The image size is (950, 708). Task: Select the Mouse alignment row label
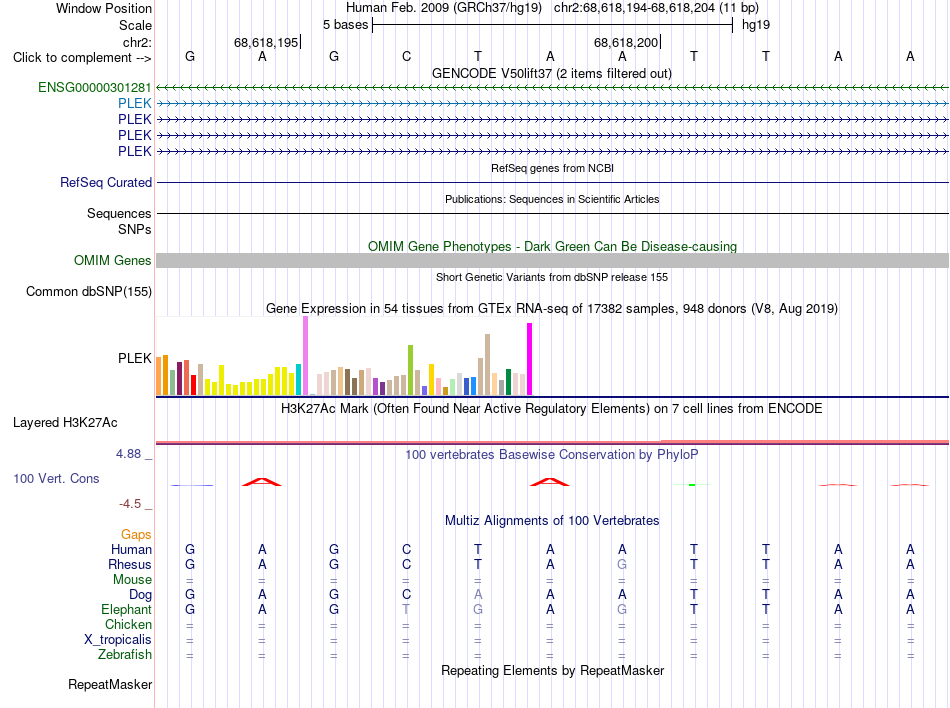click(132, 580)
